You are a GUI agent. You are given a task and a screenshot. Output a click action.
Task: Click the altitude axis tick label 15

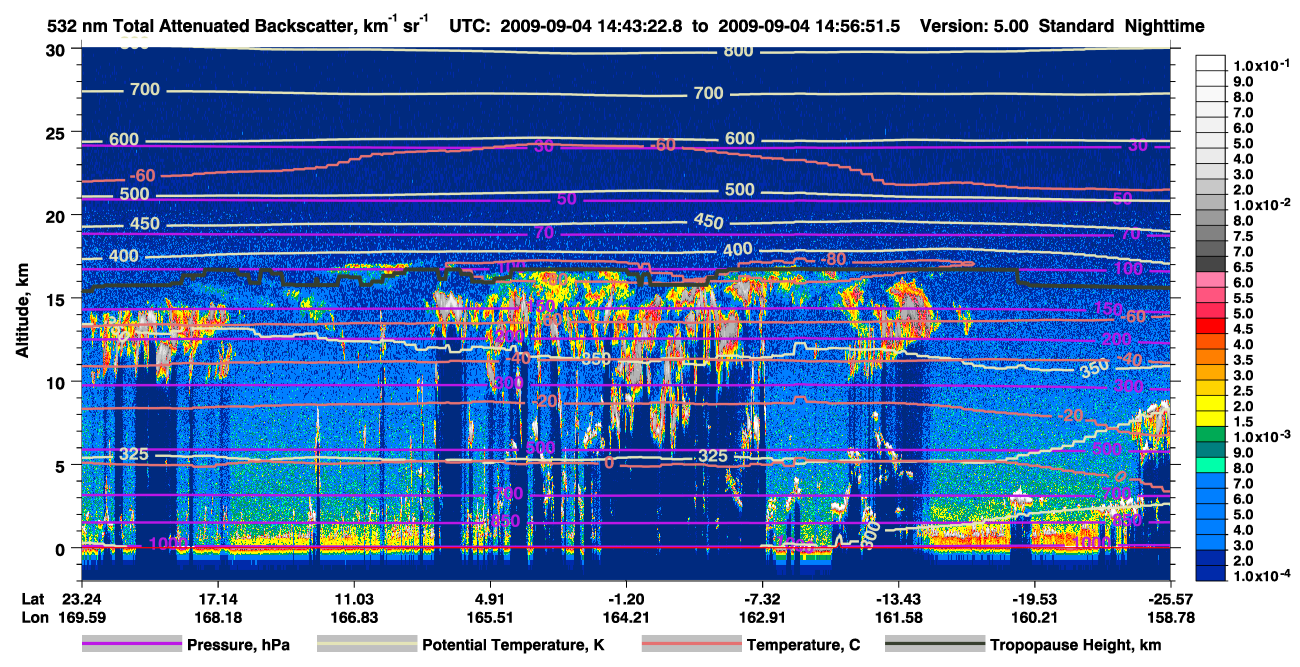click(x=58, y=299)
